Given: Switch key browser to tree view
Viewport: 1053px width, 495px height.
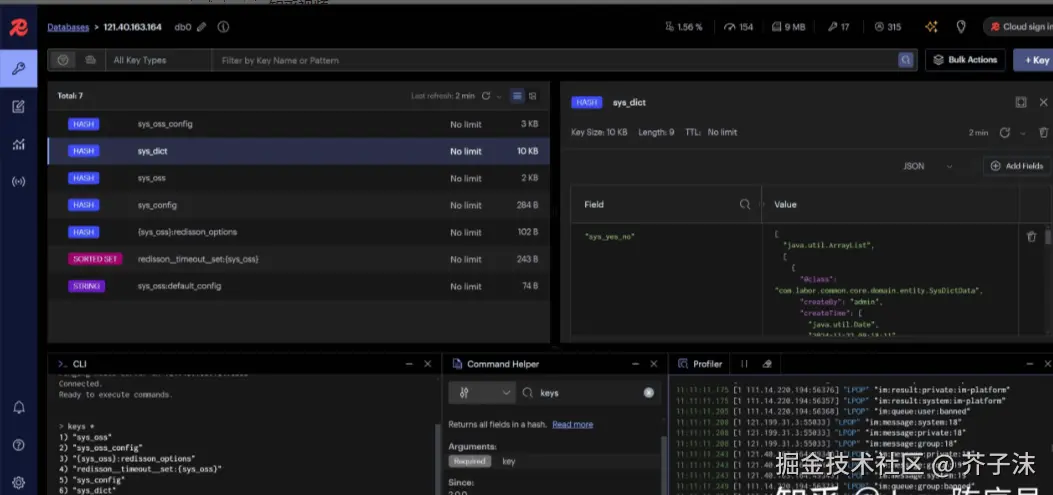Looking at the screenshot, I should point(533,96).
